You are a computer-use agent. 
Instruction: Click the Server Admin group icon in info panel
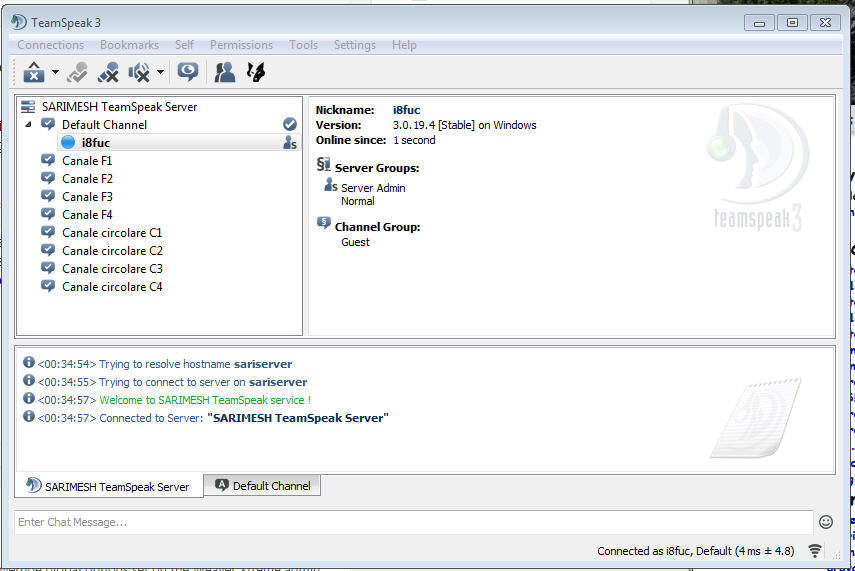point(330,185)
